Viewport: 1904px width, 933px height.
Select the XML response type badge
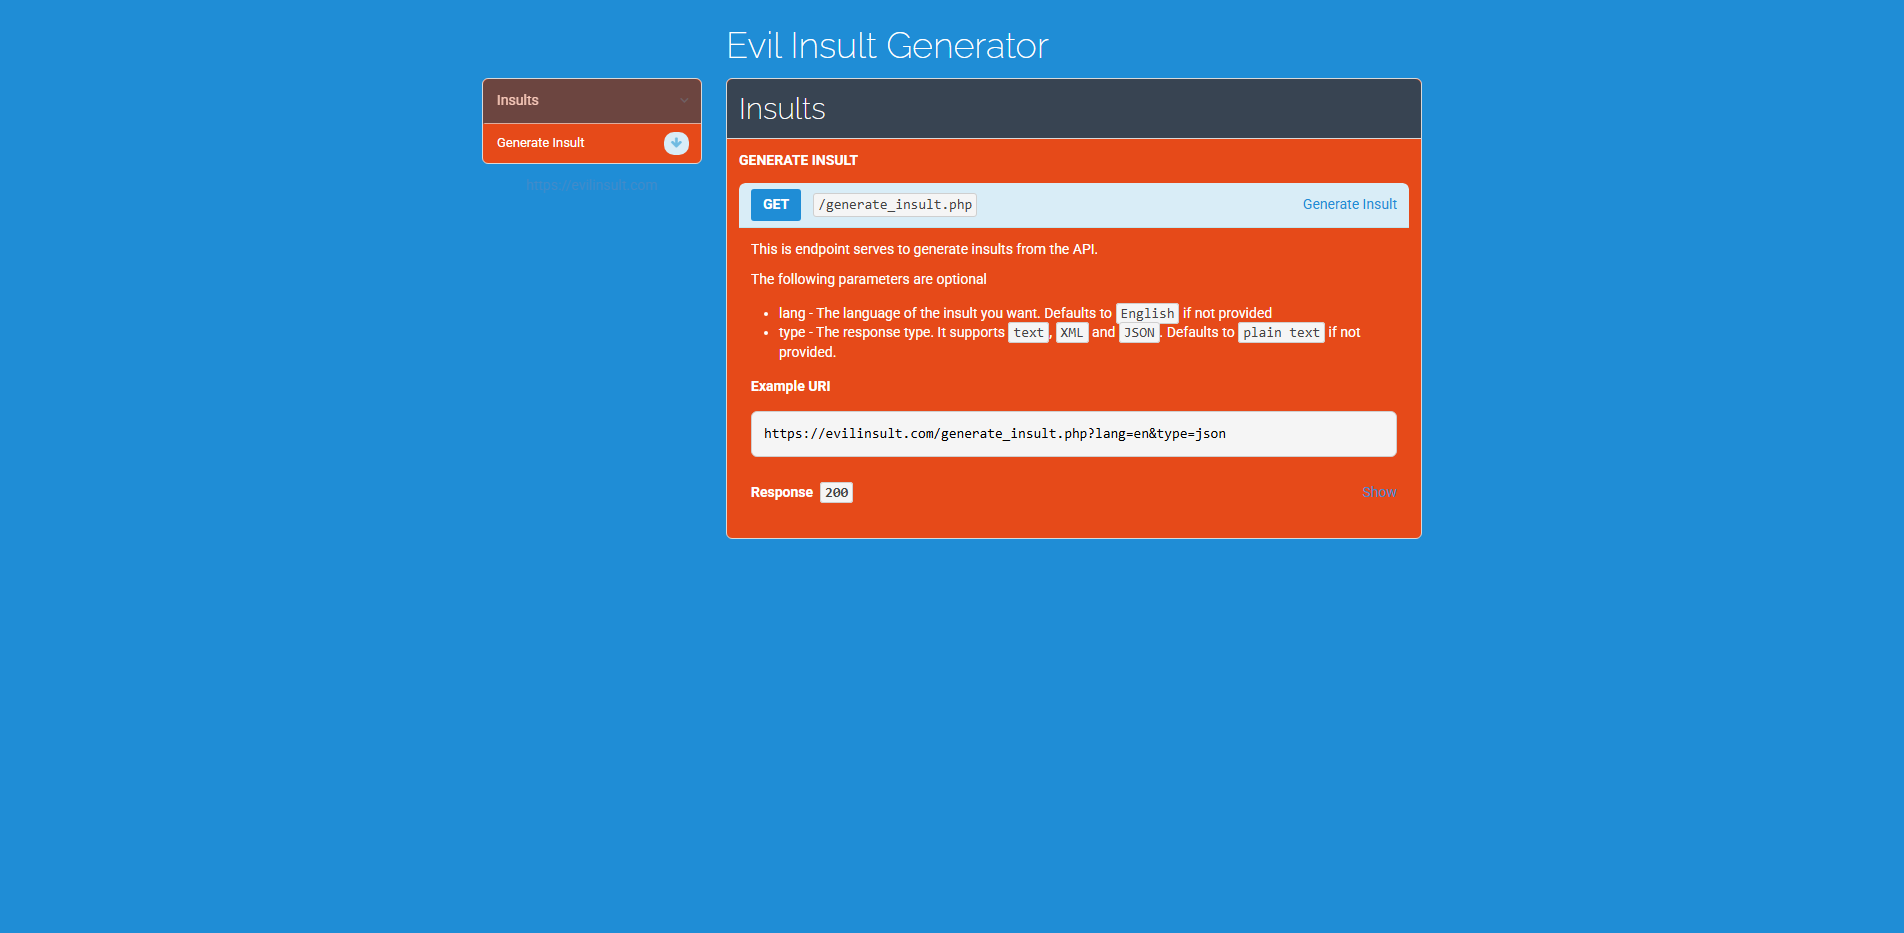pos(1071,332)
